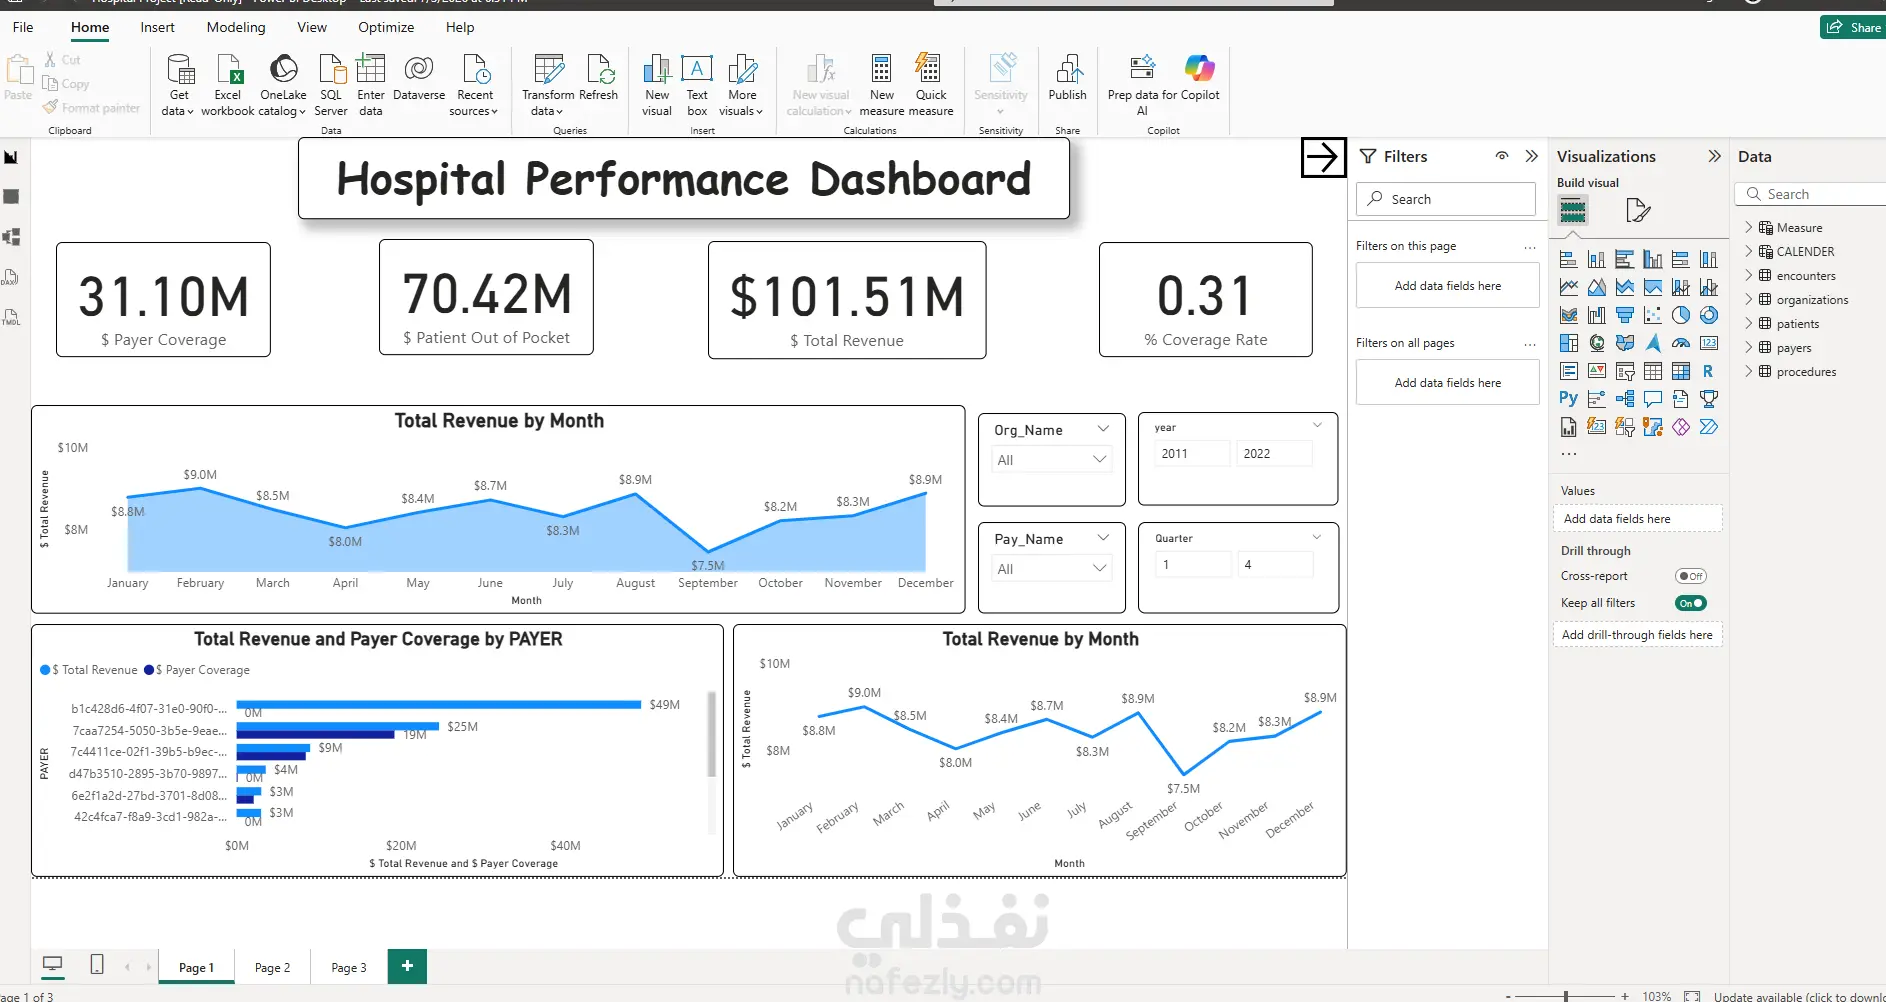Image resolution: width=1886 pixels, height=1002 pixels.
Task: Import an Excel workbook
Action: click(x=228, y=85)
